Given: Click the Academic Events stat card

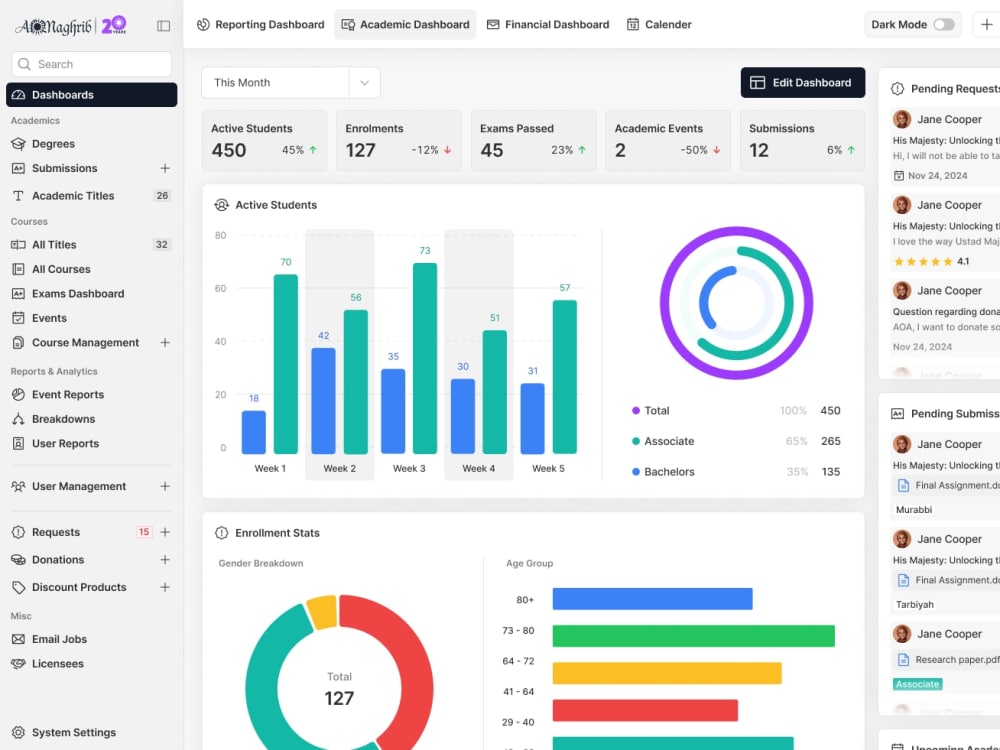Looking at the screenshot, I should 668,140.
